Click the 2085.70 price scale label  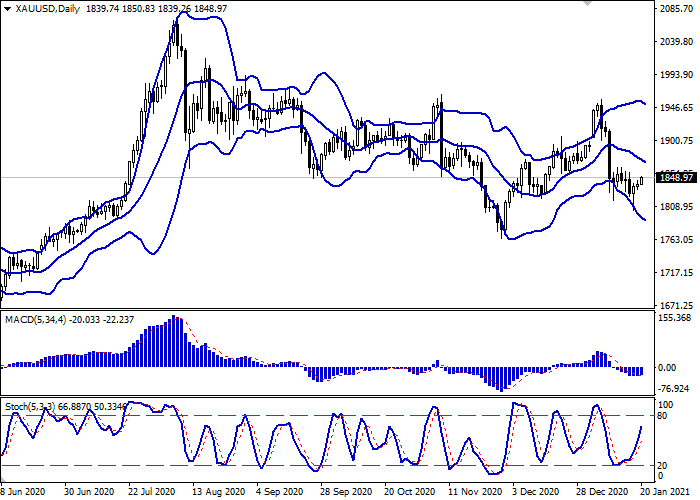[x=676, y=9]
